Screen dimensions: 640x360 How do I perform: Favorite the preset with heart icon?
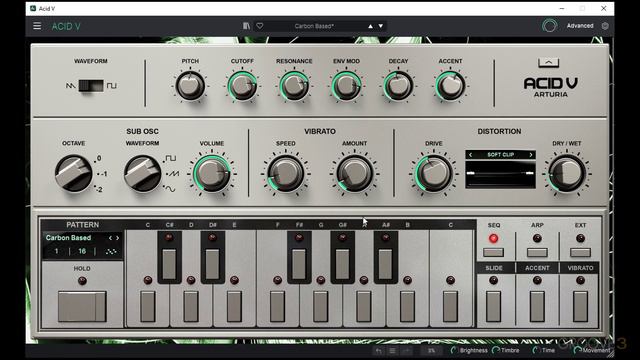tap(260, 26)
